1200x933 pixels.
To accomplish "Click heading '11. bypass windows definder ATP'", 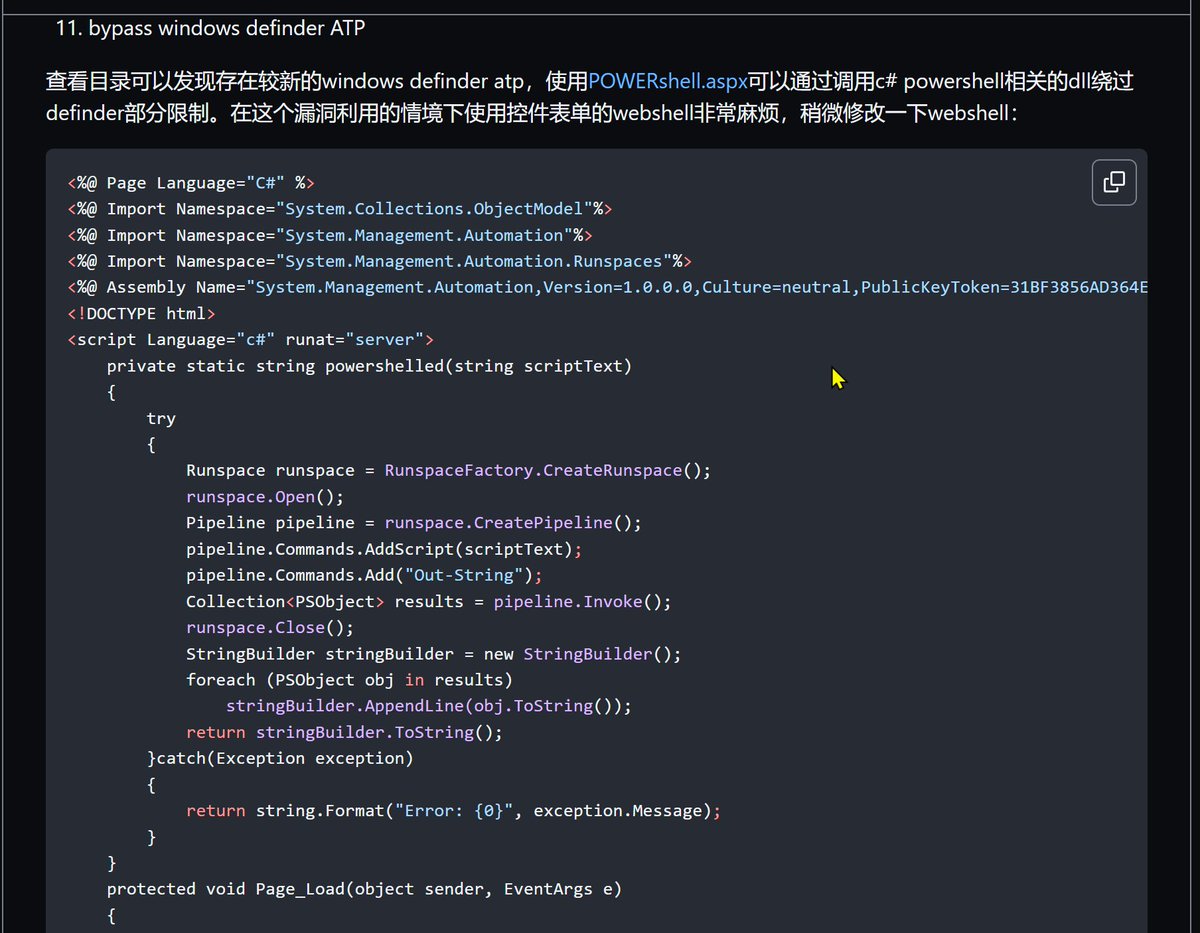I will [x=210, y=28].
